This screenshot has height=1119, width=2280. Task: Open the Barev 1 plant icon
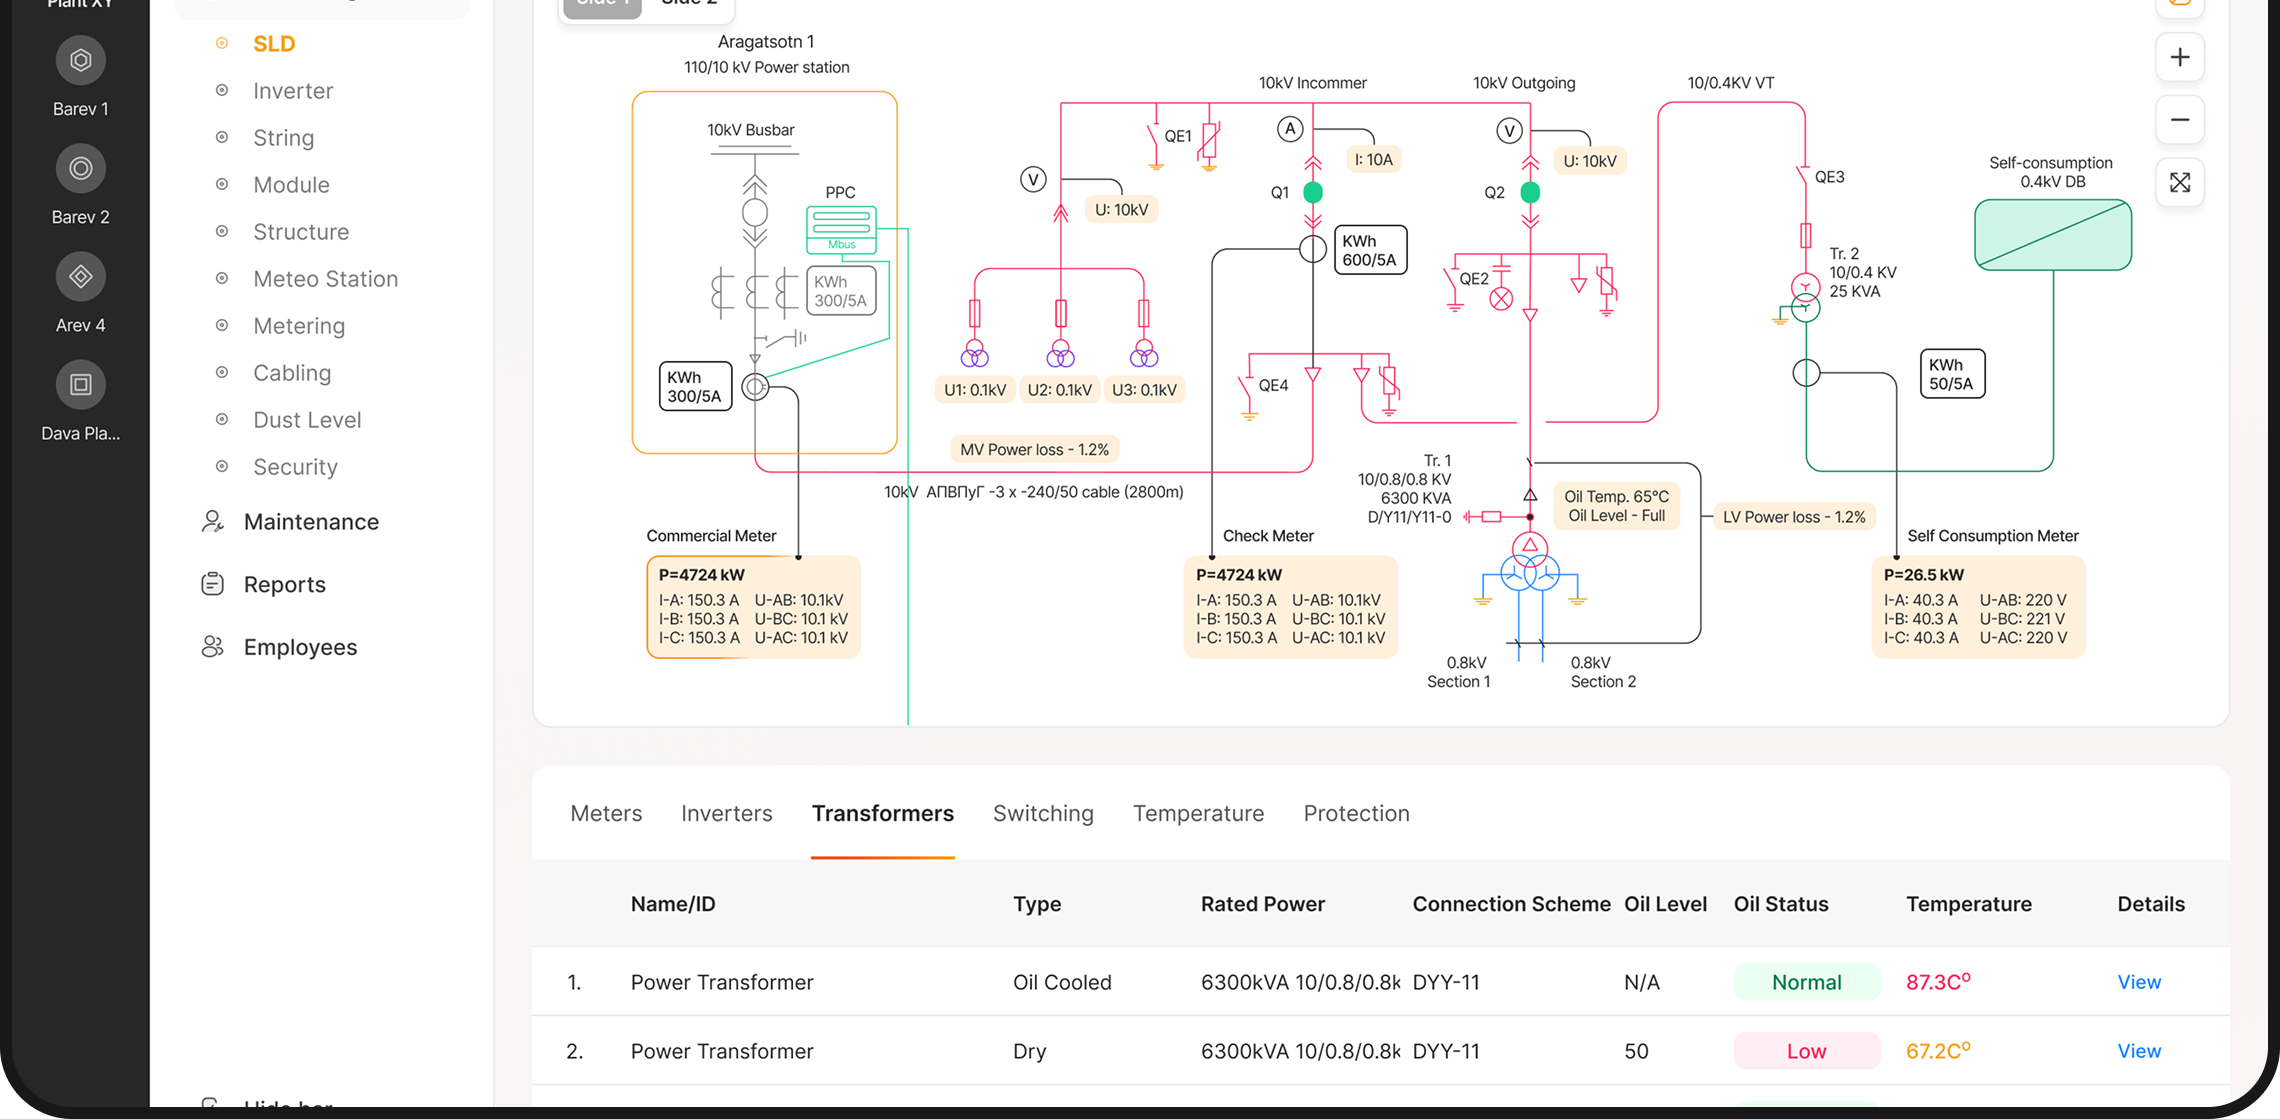[x=81, y=61]
